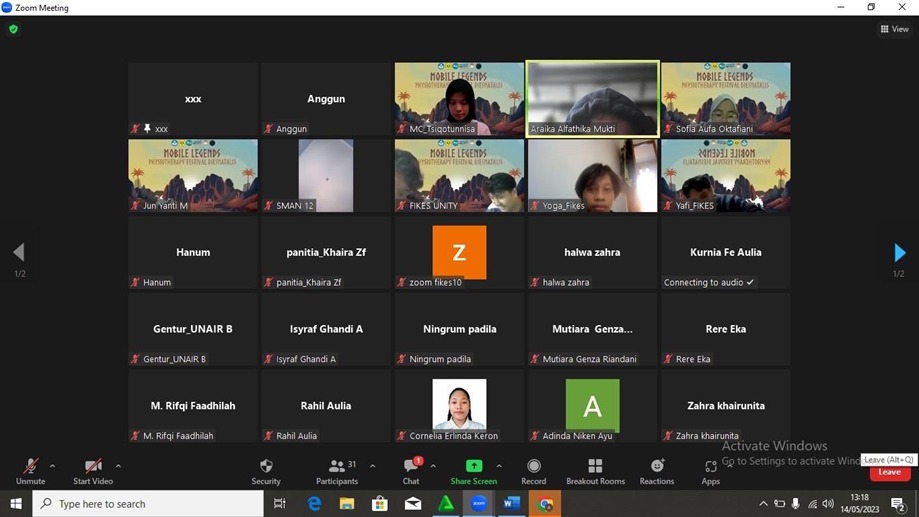This screenshot has height=517, width=919.
Task: Open the View layout menu
Action: (x=894, y=29)
